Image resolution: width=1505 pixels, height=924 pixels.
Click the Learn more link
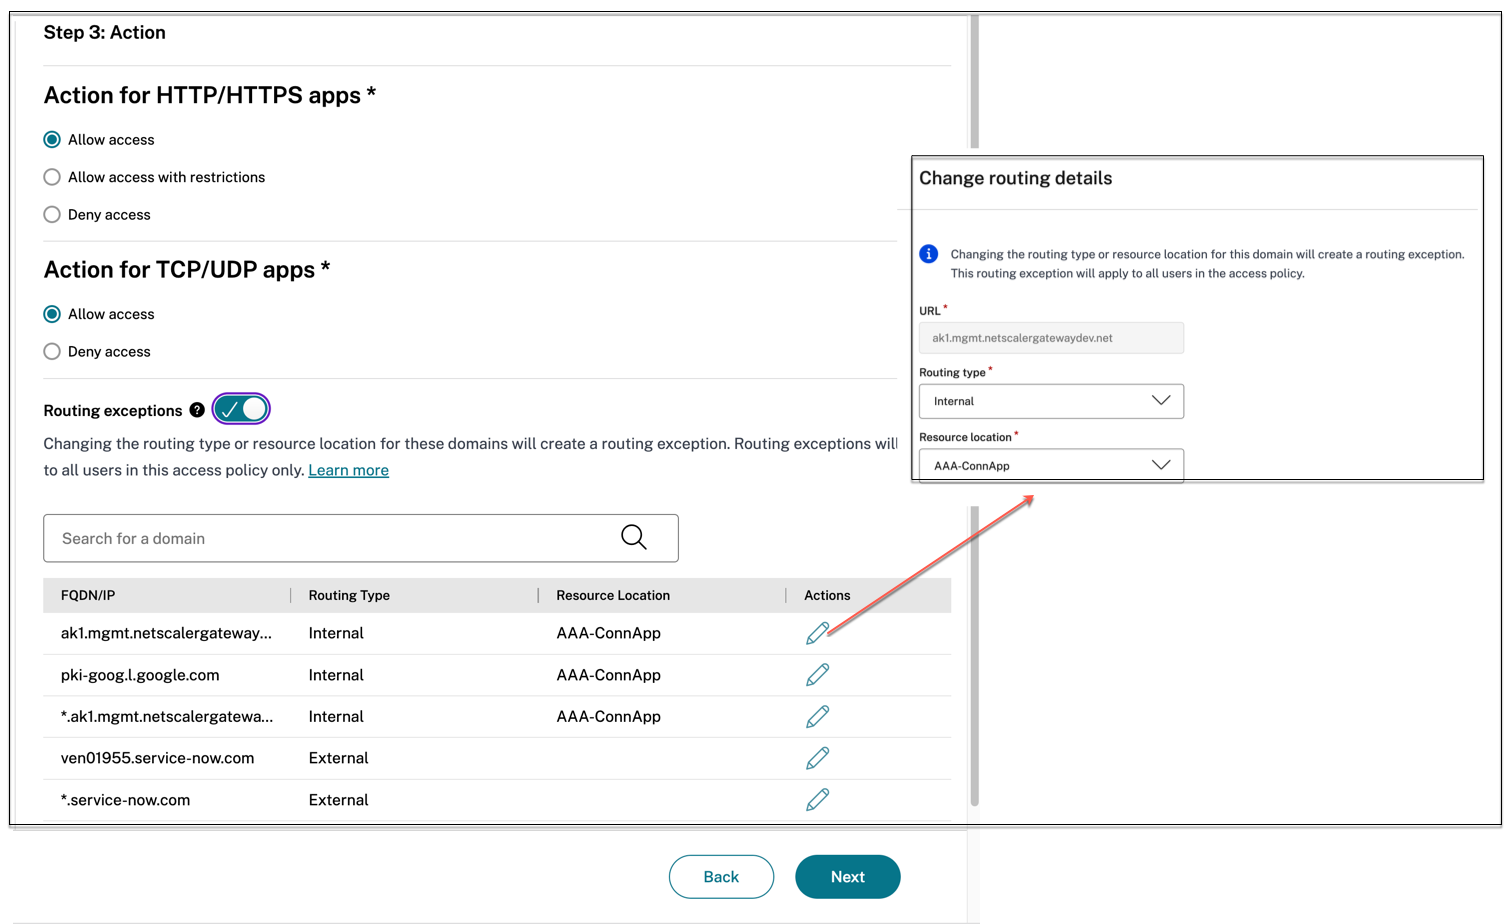348,470
